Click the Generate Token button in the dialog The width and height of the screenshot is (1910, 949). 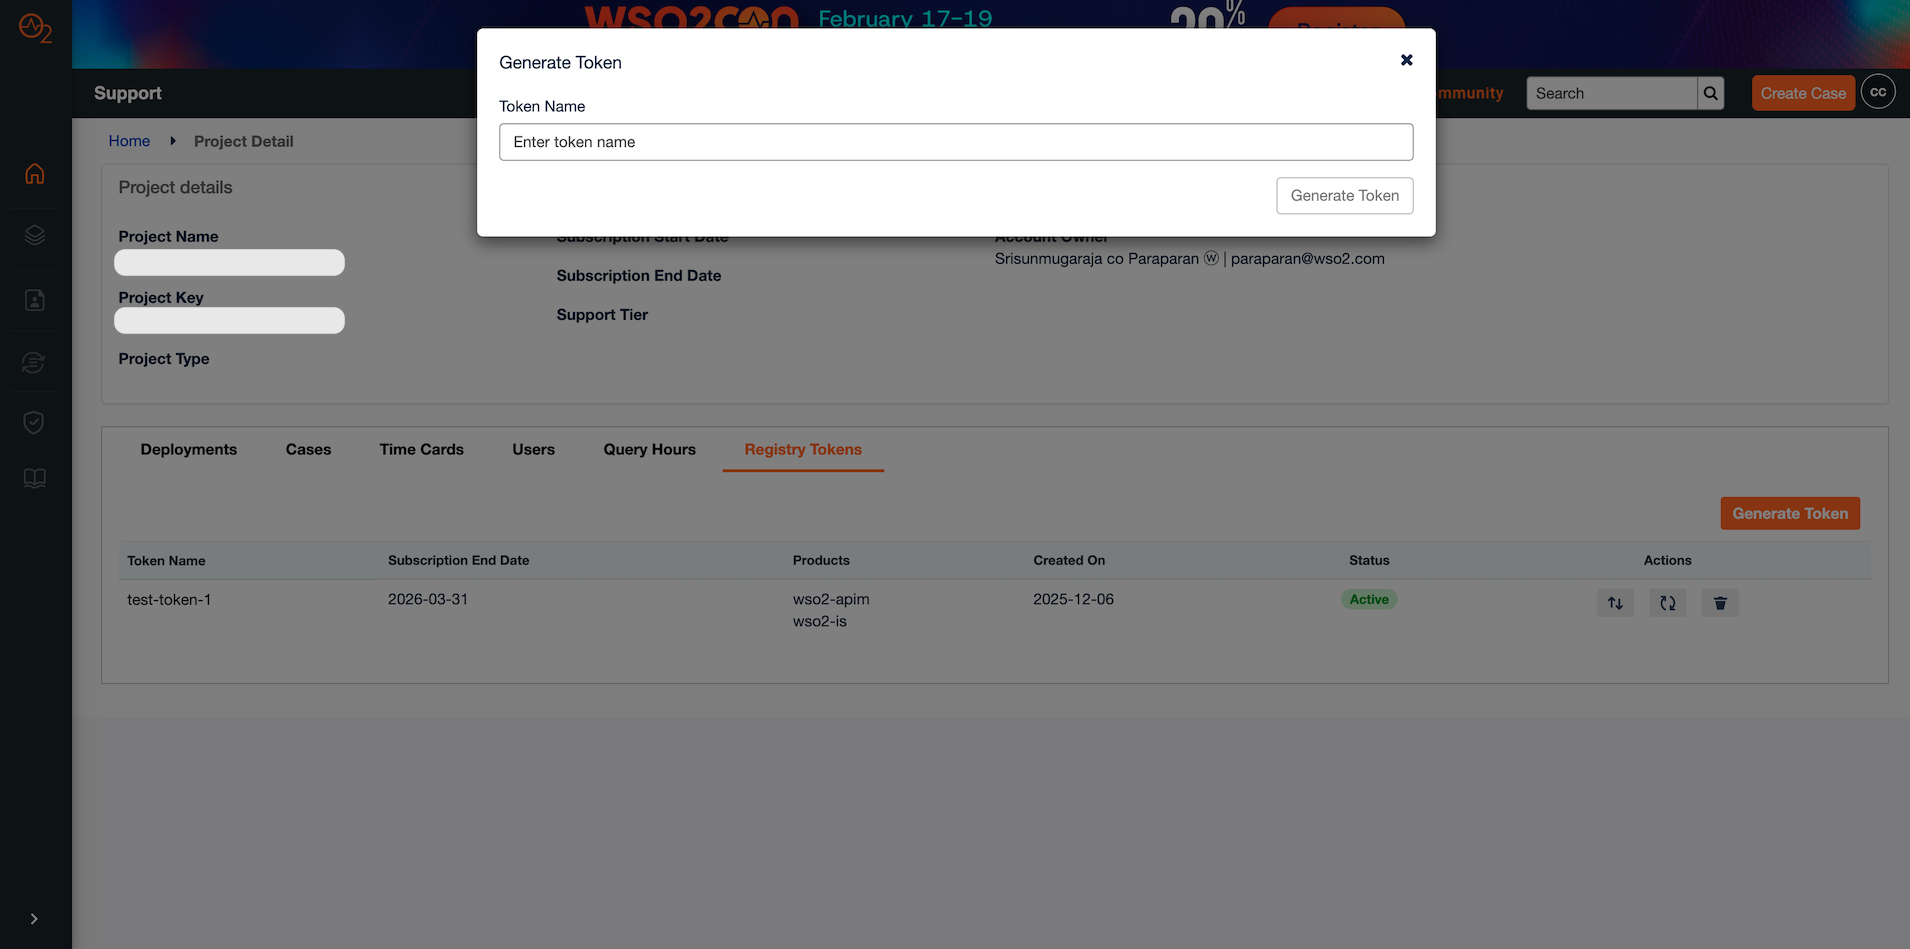(1344, 195)
